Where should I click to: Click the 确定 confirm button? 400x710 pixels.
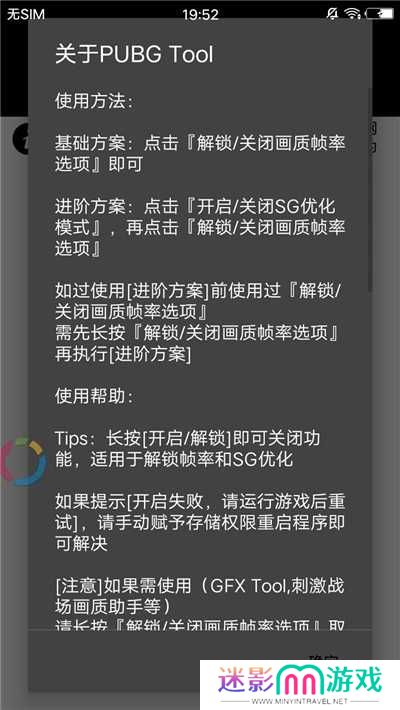pyautogui.click(x=324, y=659)
